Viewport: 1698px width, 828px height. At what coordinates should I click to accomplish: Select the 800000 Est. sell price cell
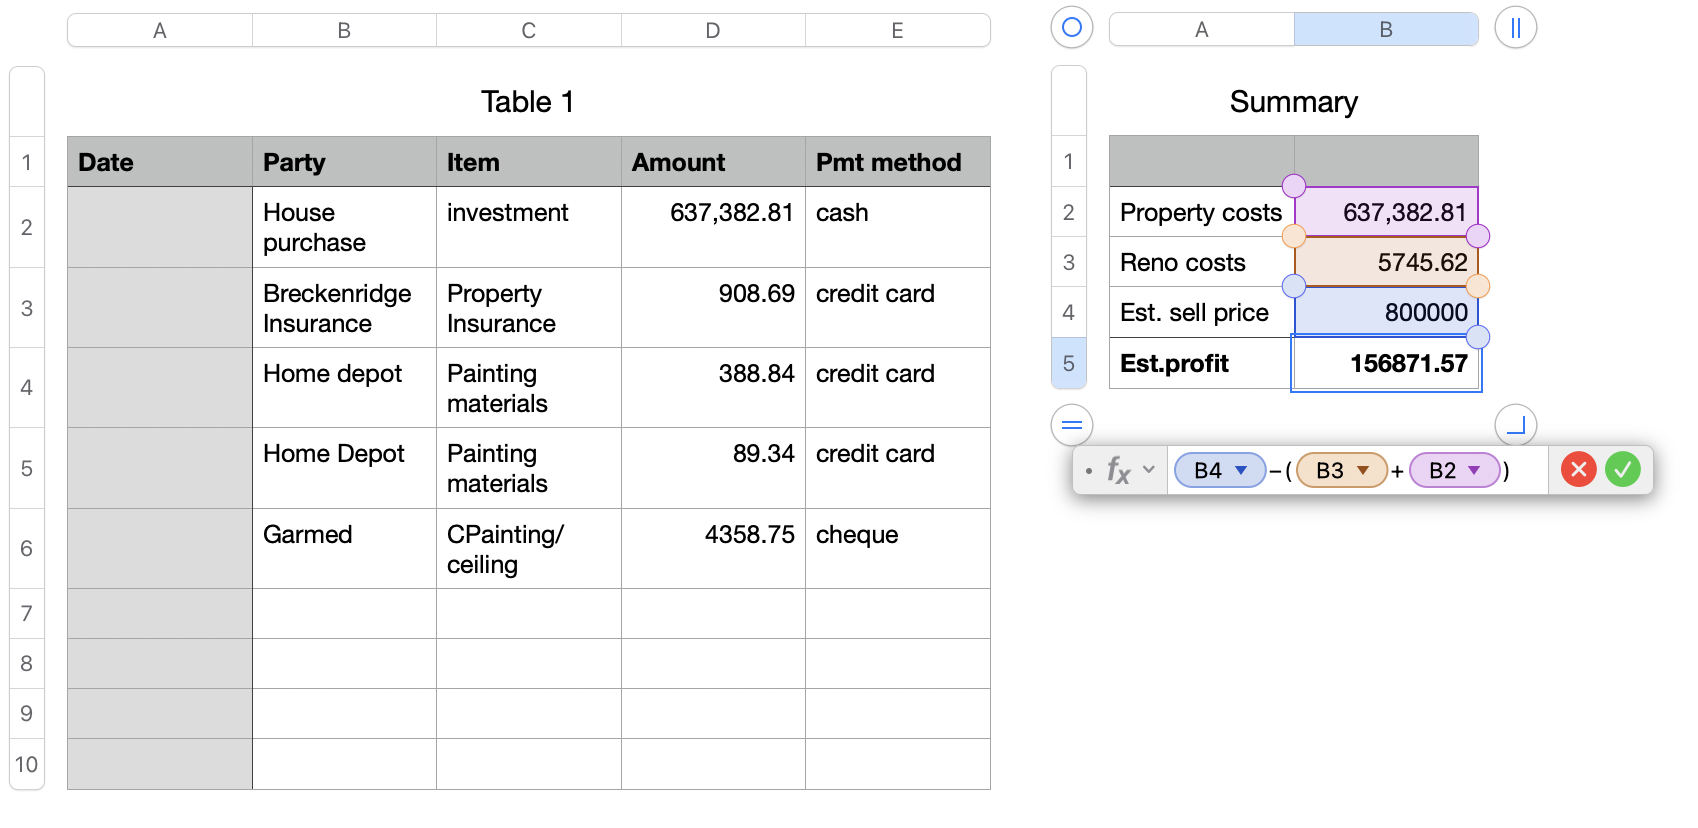tap(1386, 313)
